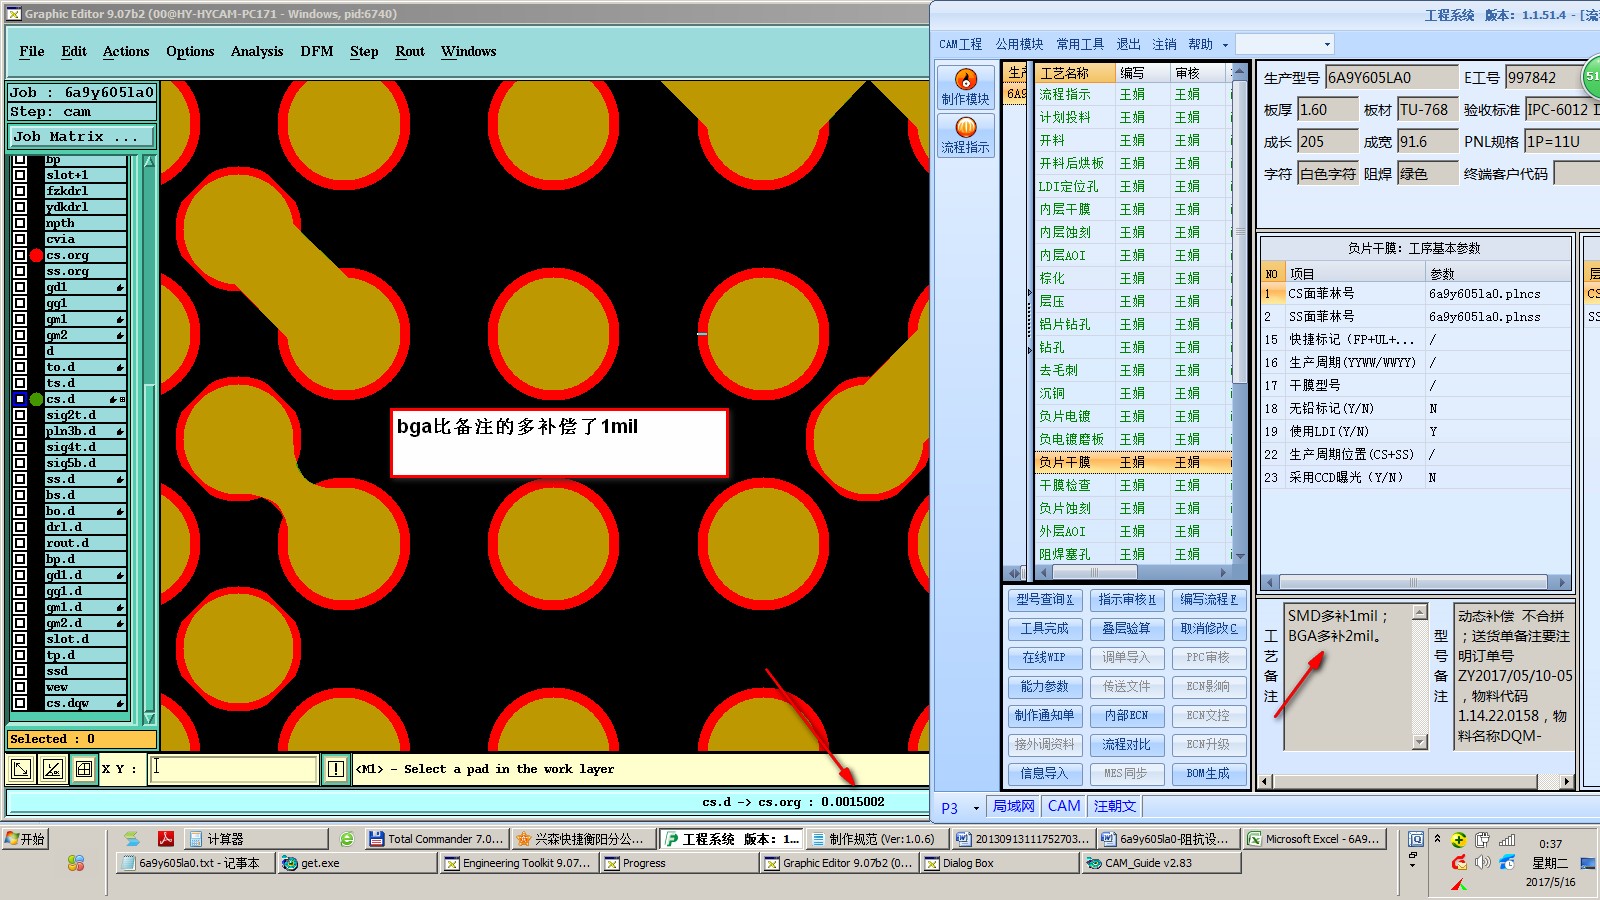Image resolution: width=1600 pixels, height=900 pixels.
Task: Toggle checkbox for cs.d layer
Action: 19,399
